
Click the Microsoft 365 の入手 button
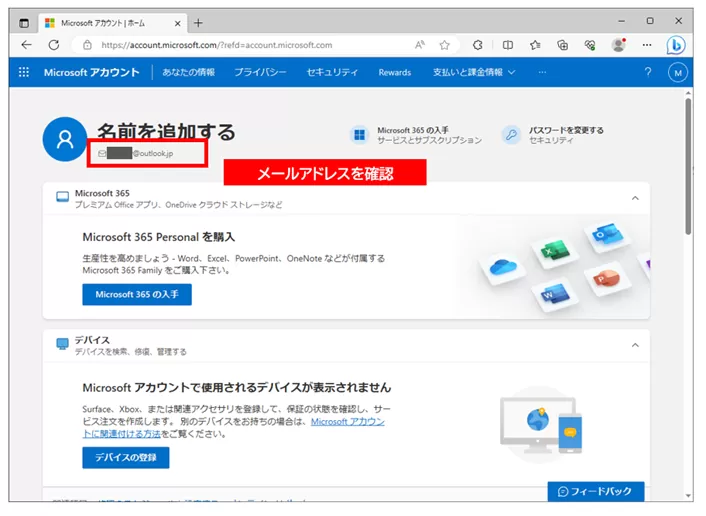coord(136,294)
